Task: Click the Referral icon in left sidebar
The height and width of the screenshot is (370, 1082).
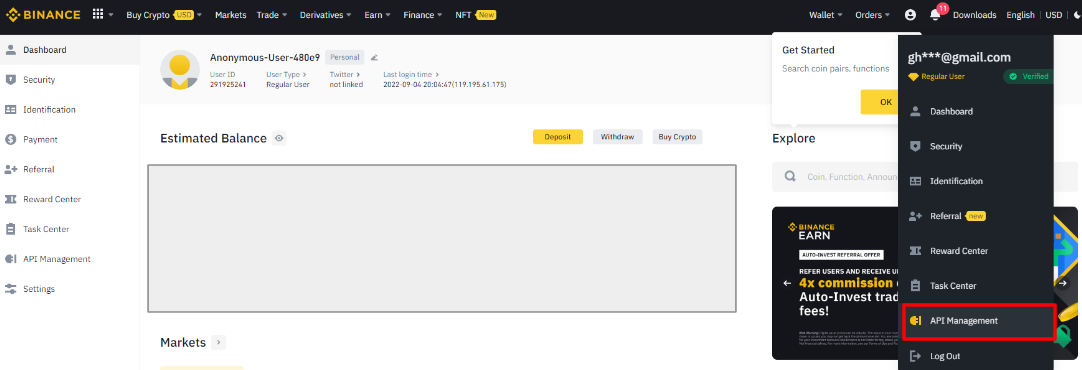Action: [10, 169]
